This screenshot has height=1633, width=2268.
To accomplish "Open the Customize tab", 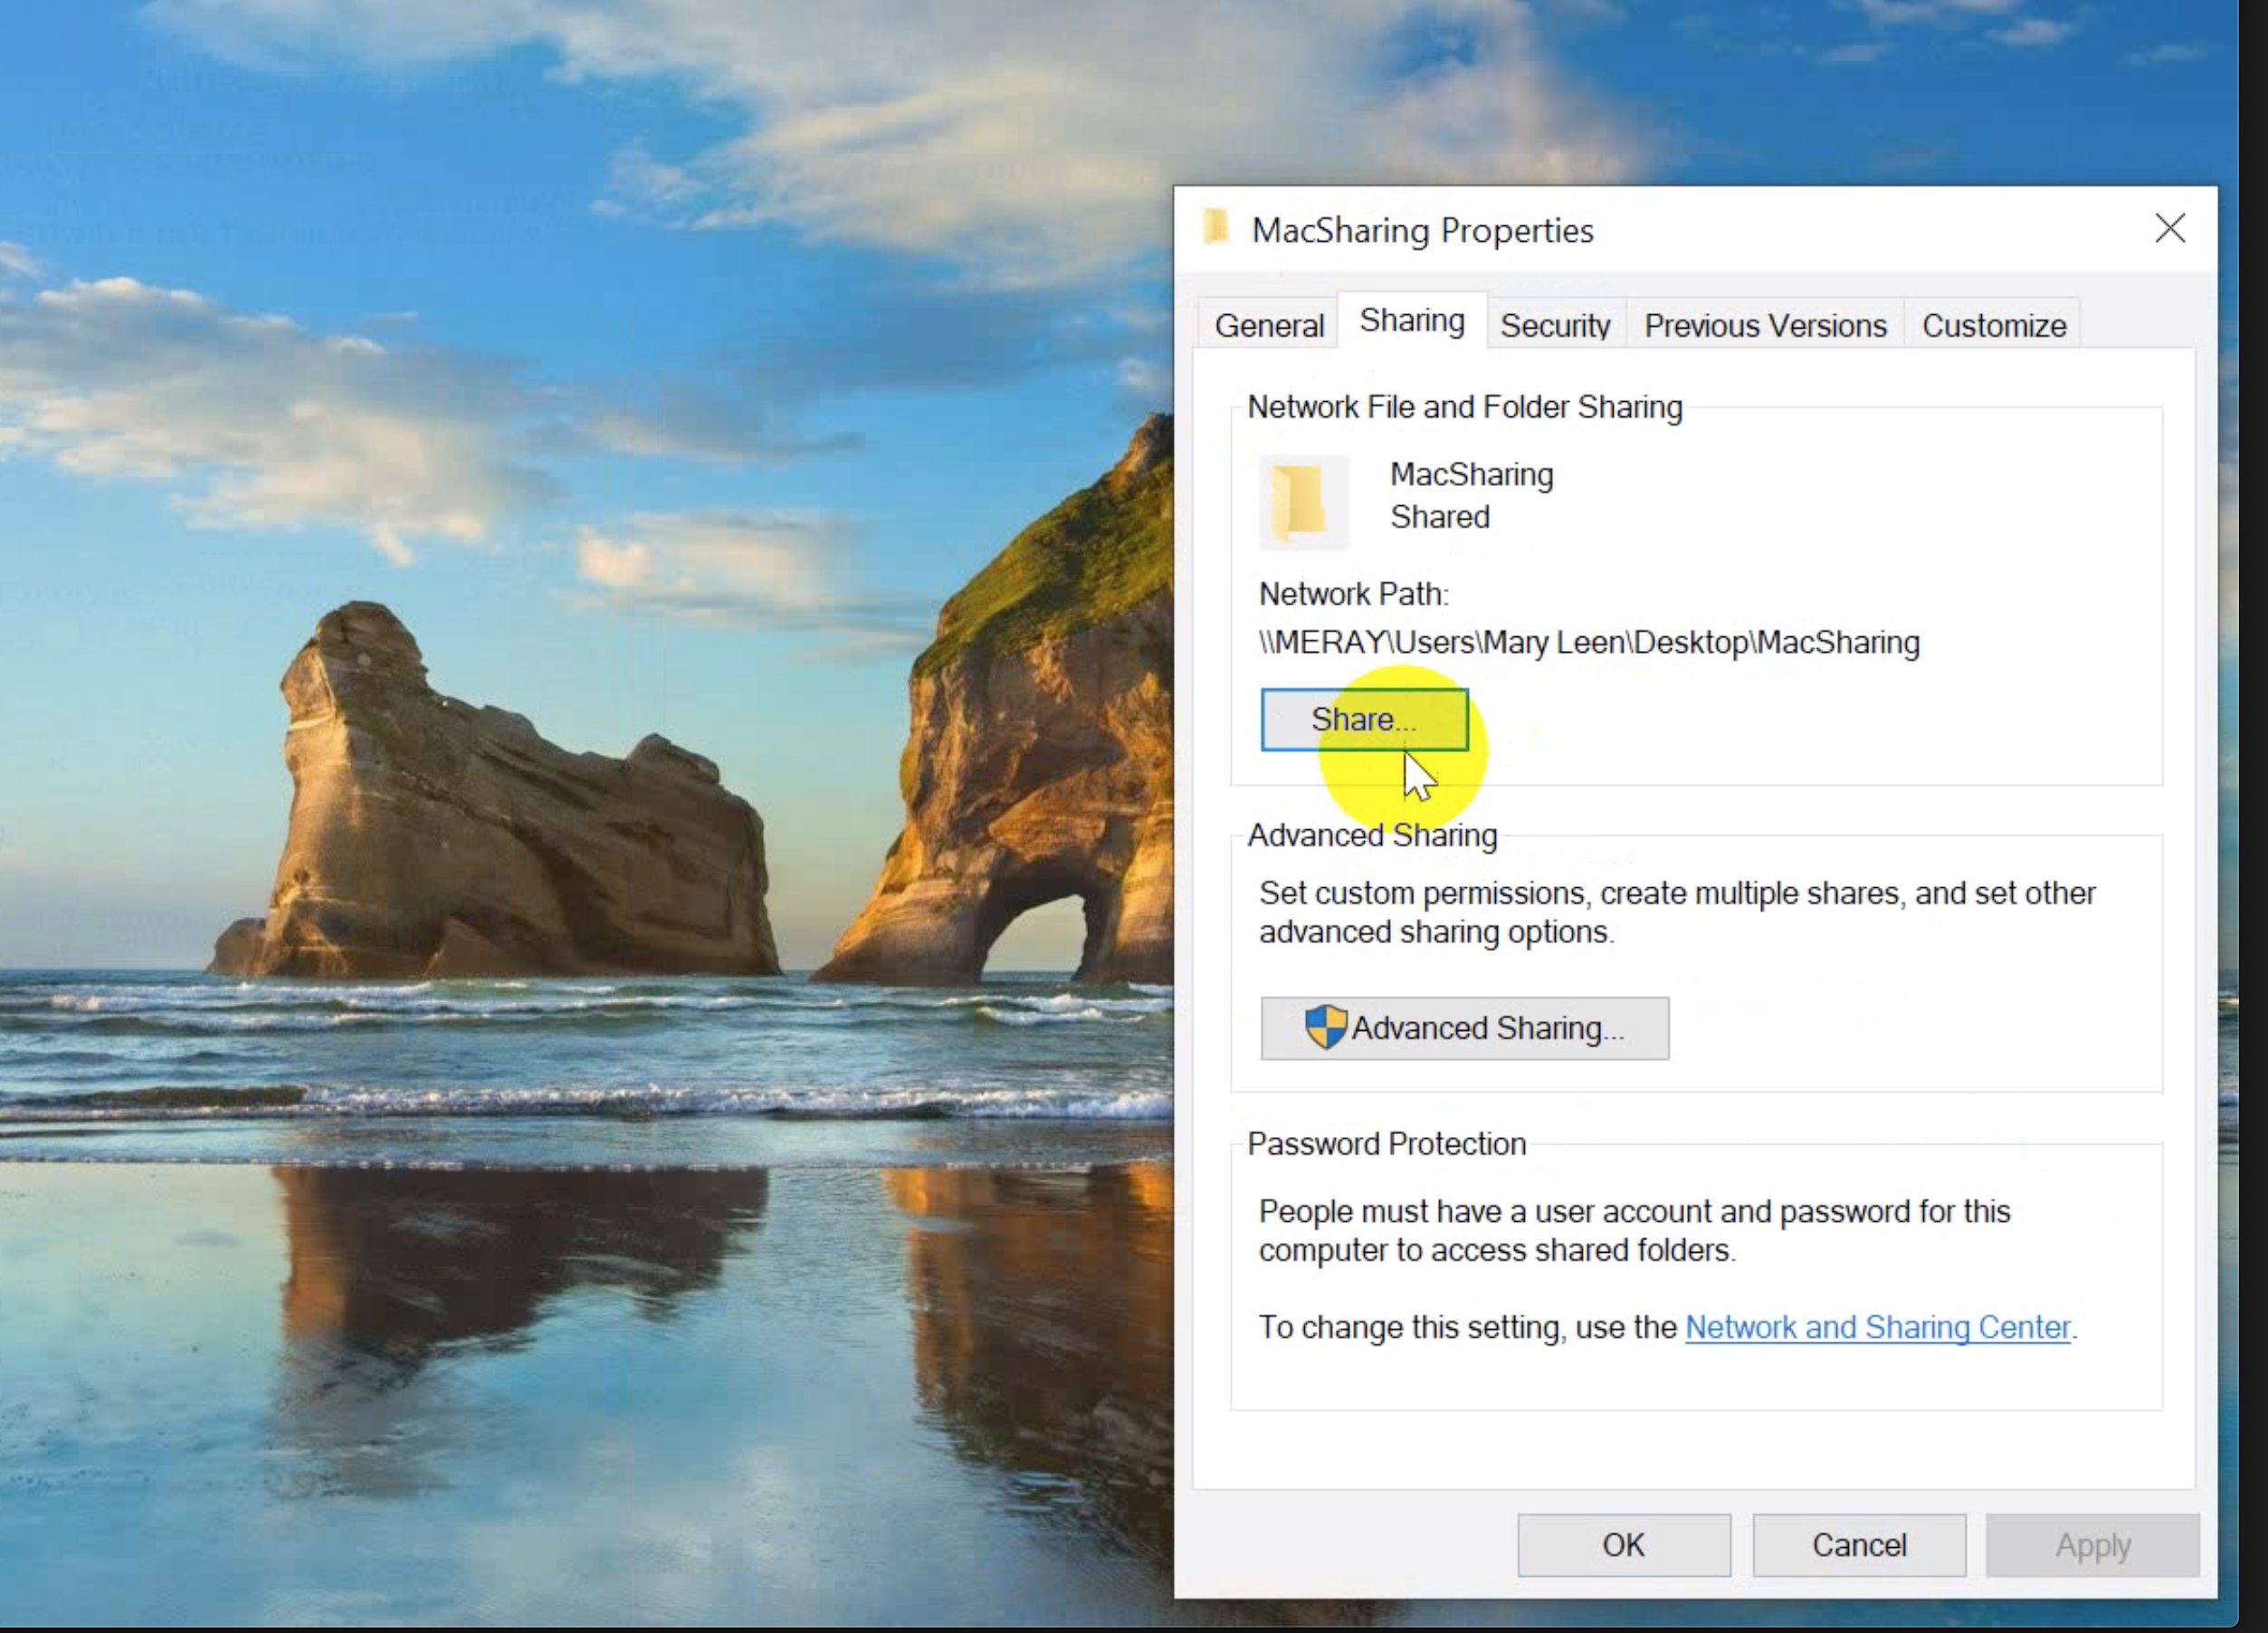I will pos(1993,325).
